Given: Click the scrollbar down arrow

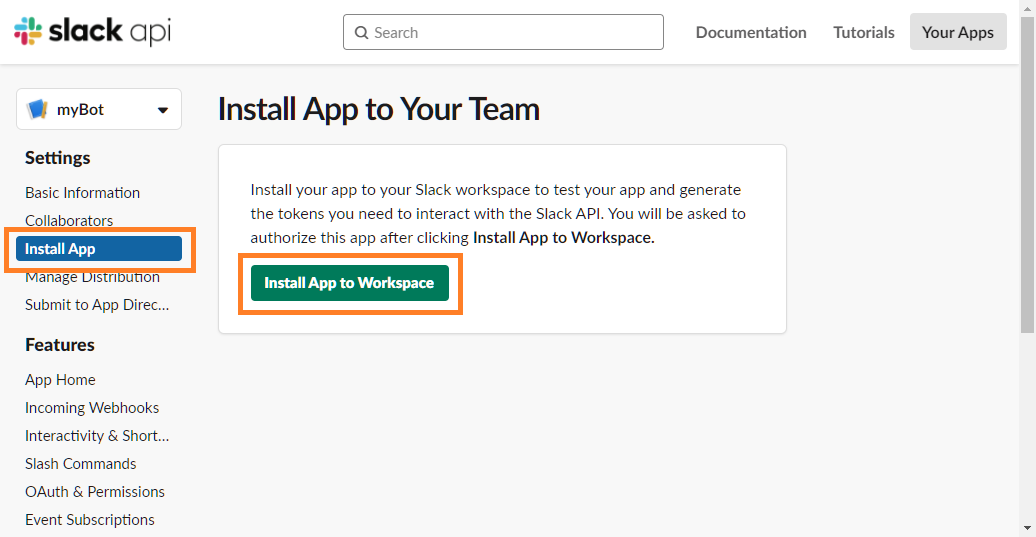Looking at the screenshot, I should [x=1027, y=528].
